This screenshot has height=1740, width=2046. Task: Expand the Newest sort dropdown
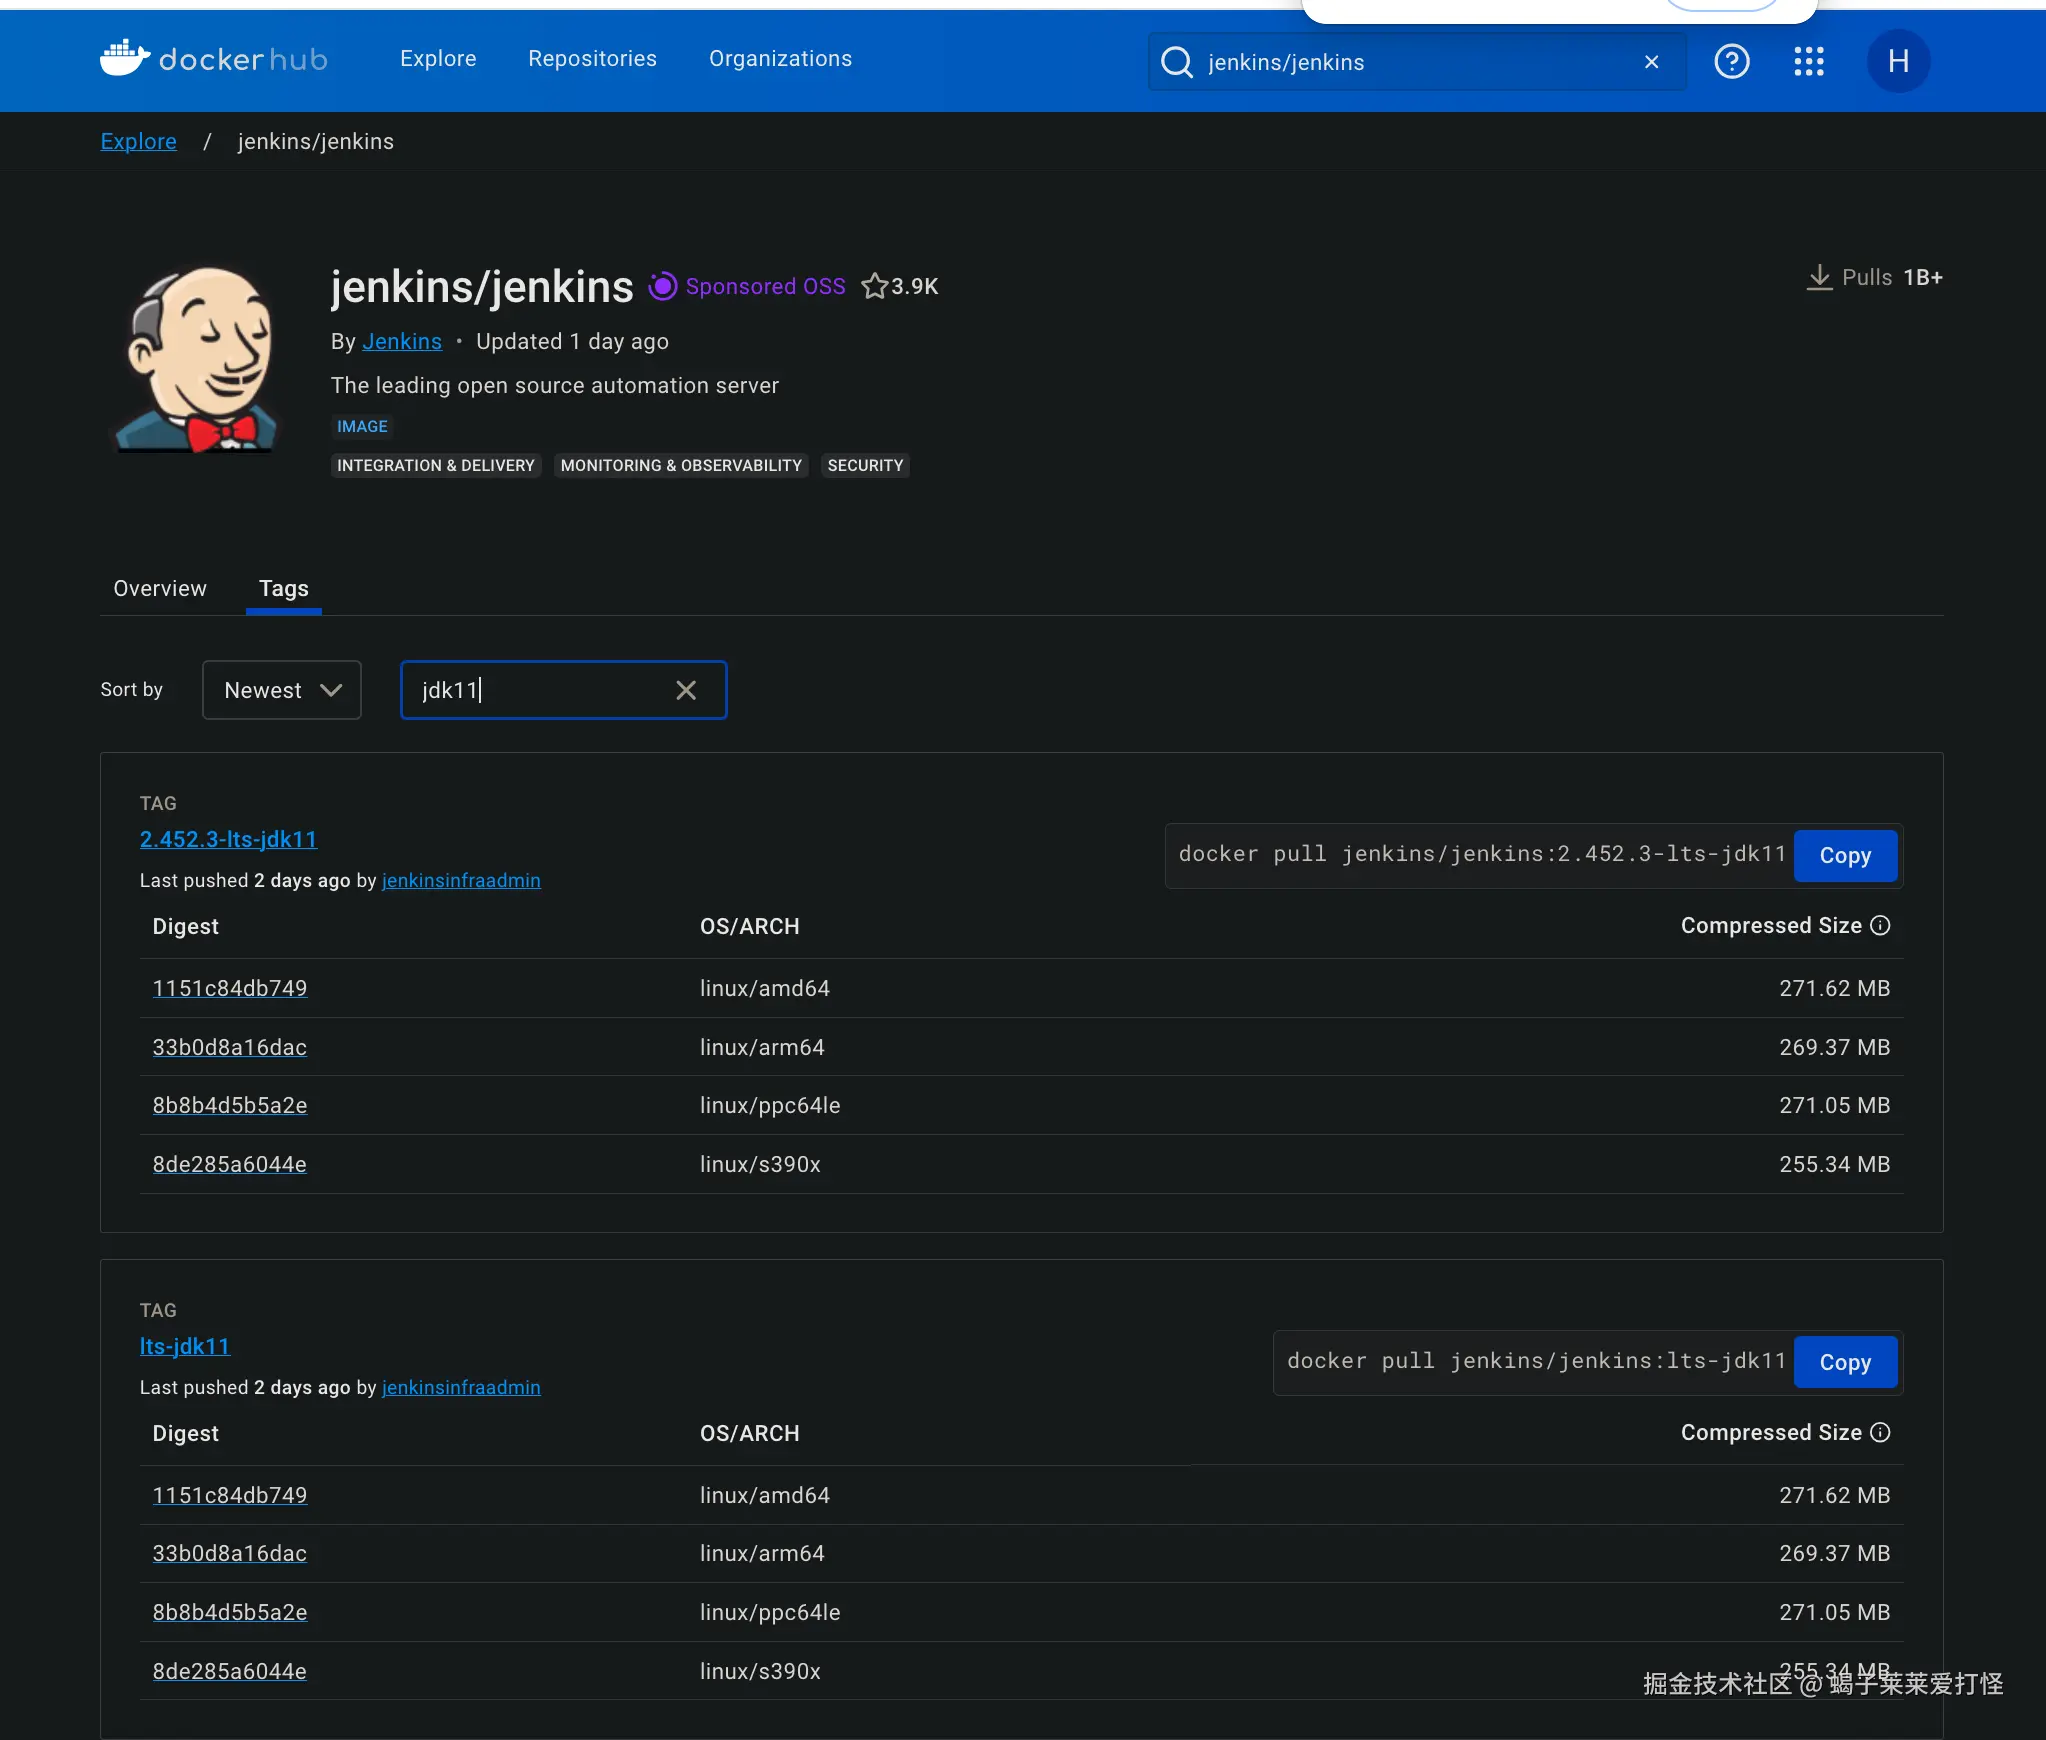[282, 690]
